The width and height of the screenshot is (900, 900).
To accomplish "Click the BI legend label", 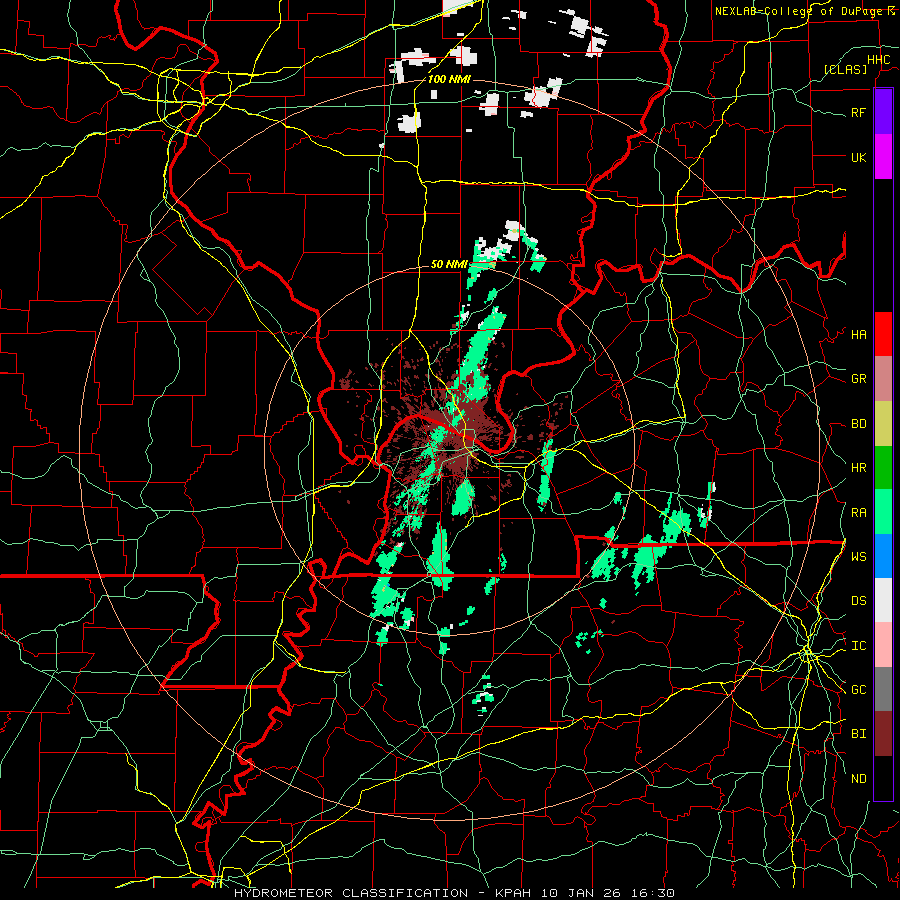I will (858, 734).
